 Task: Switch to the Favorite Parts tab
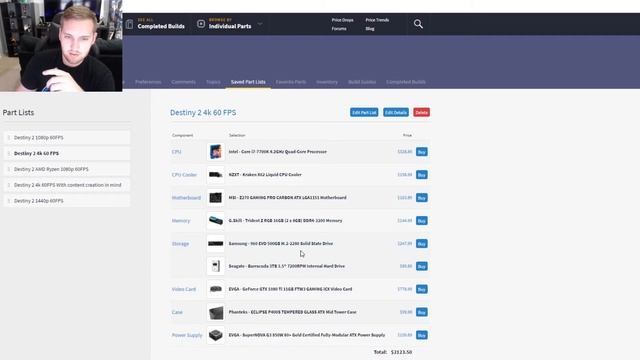click(291, 82)
